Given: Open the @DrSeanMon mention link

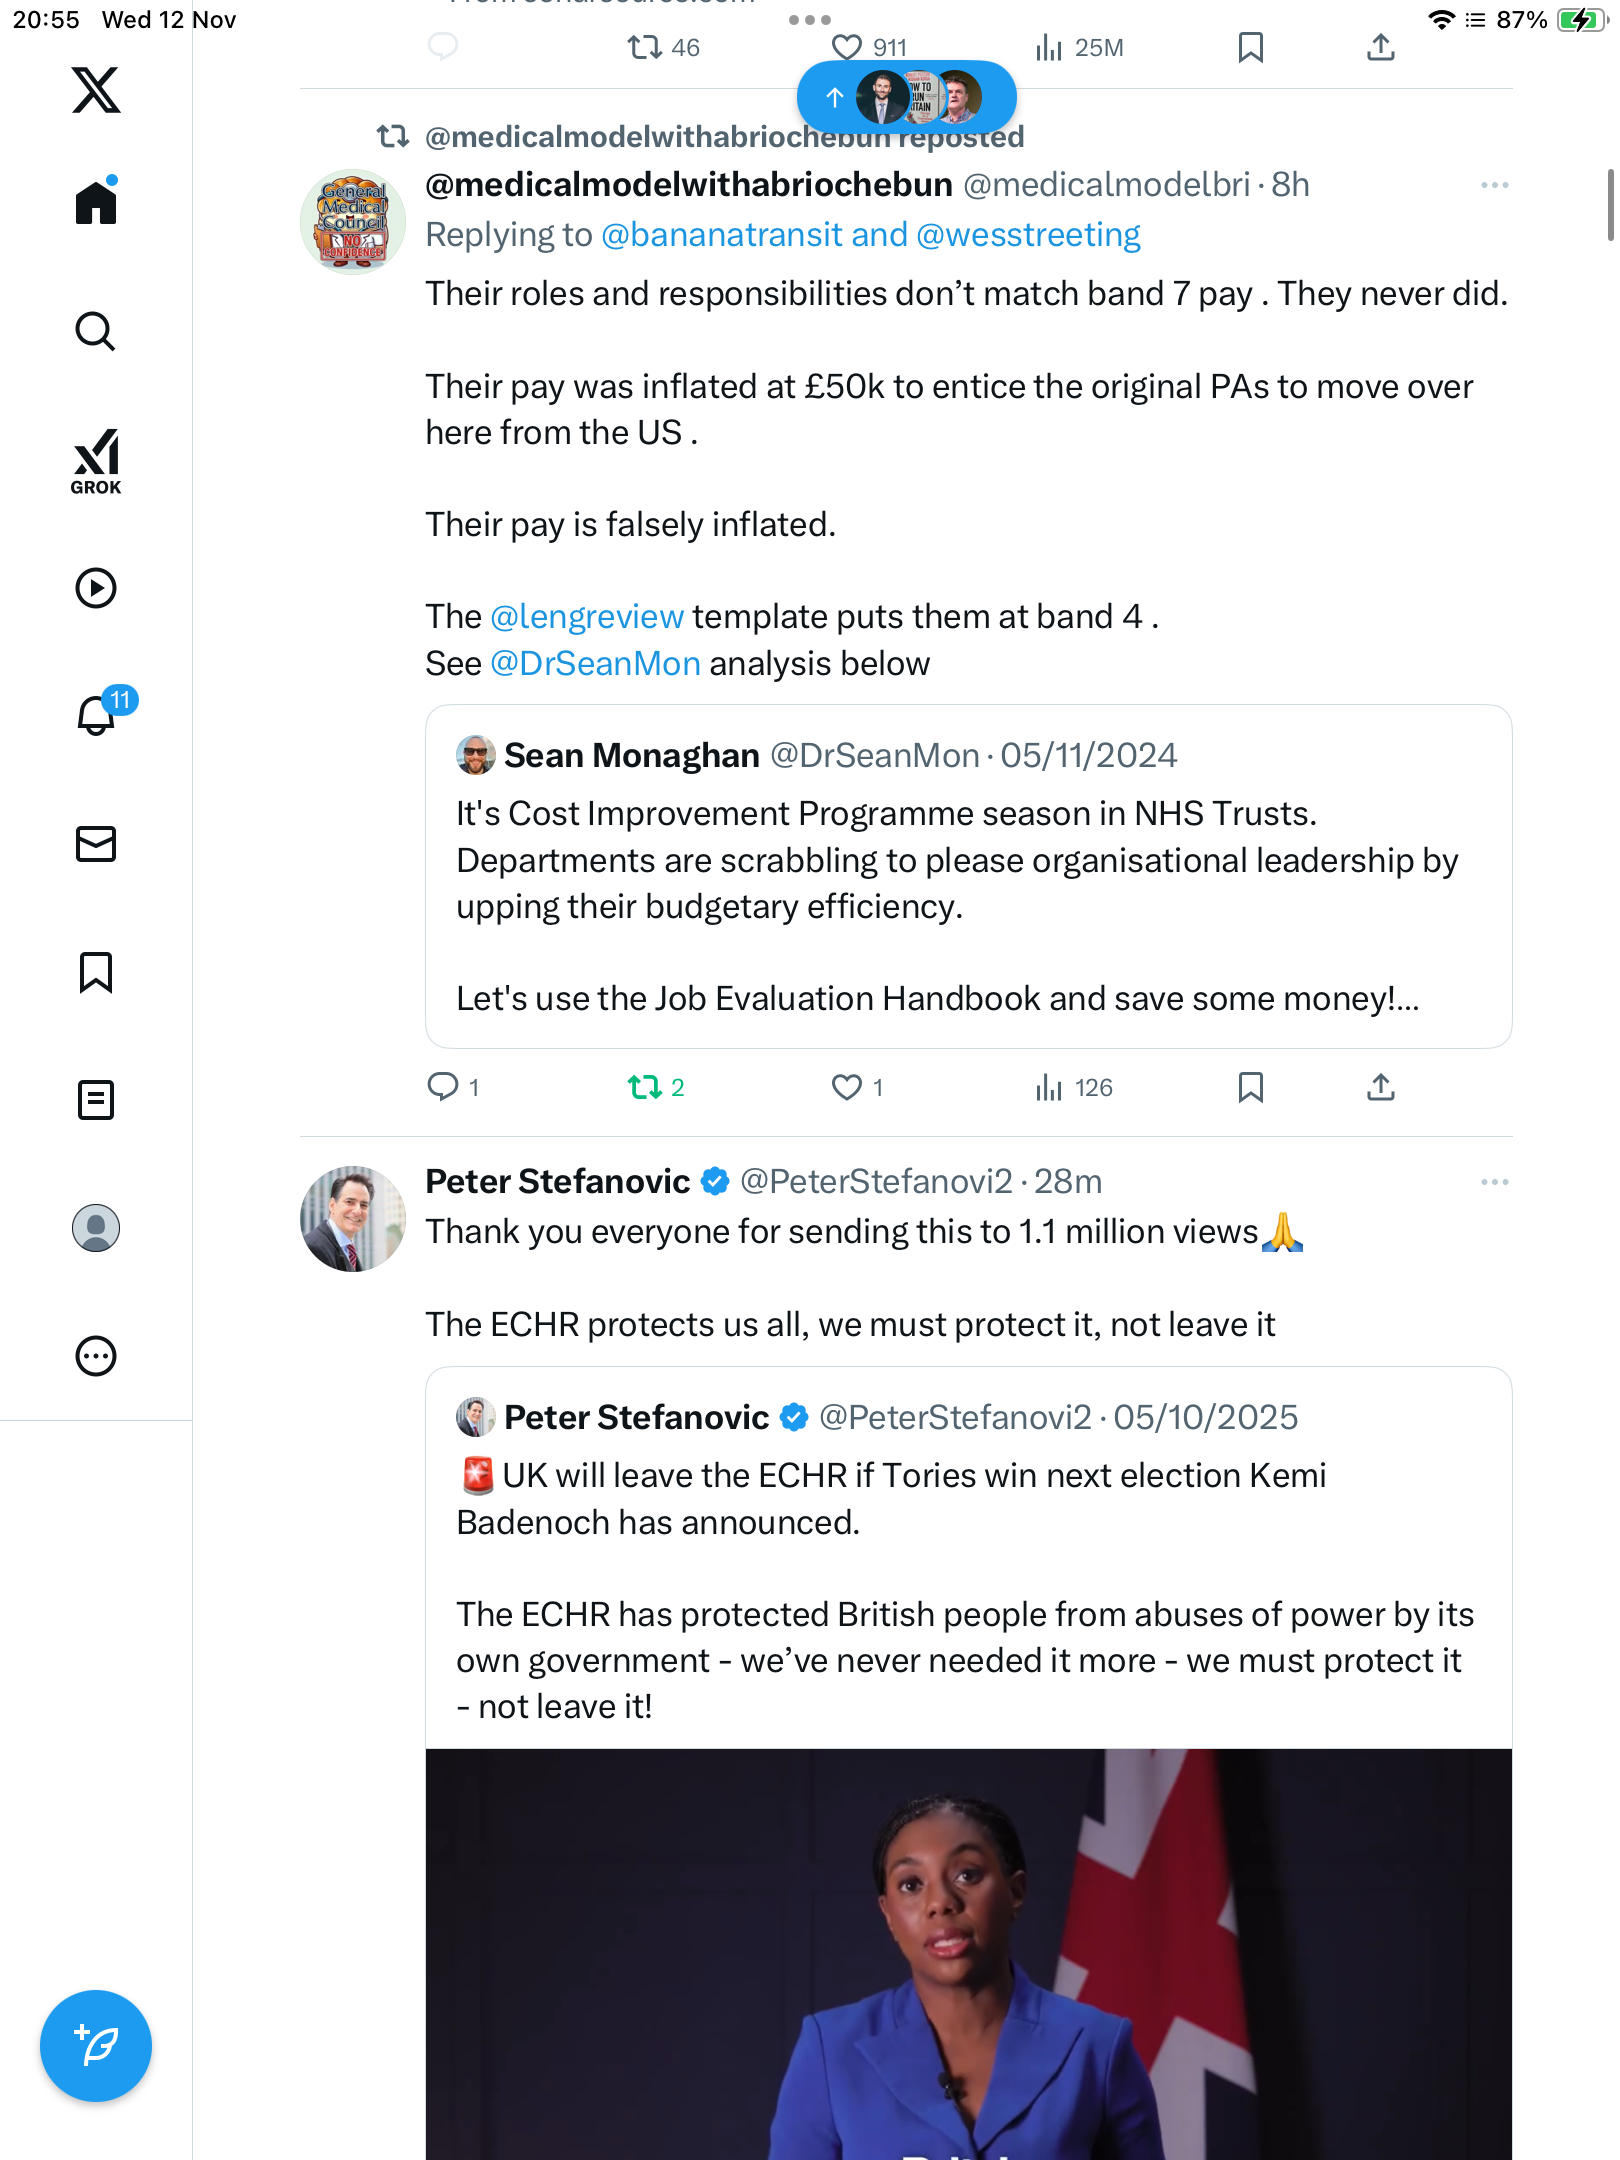Looking at the screenshot, I should tap(595, 664).
